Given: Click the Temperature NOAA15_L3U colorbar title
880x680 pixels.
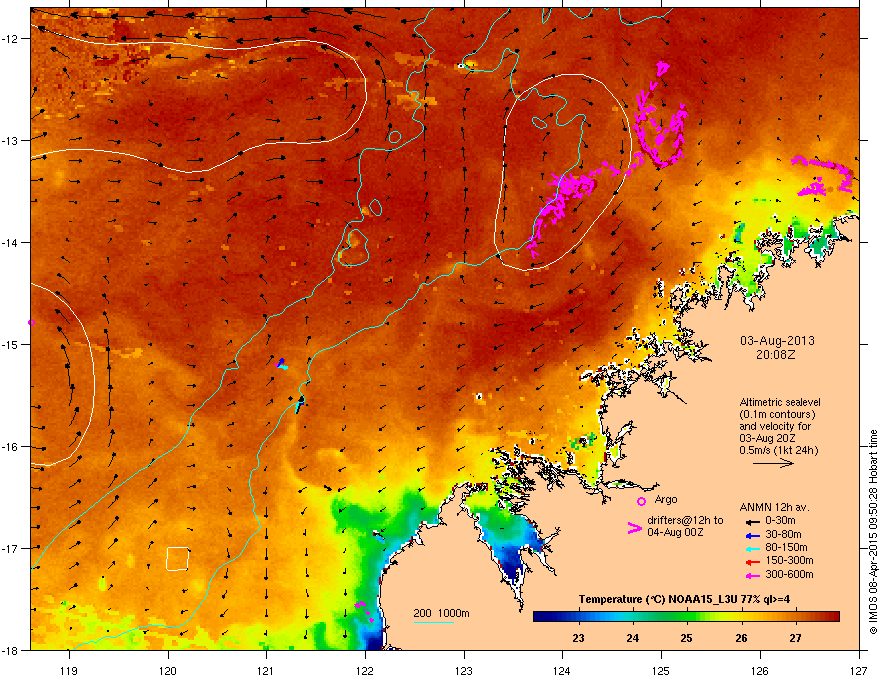Looking at the screenshot, I should click(684, 599).
